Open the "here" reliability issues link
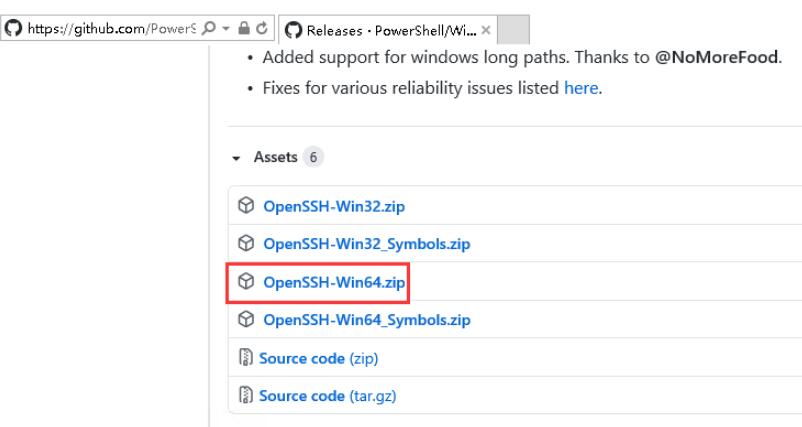 [x=581, y=88]
